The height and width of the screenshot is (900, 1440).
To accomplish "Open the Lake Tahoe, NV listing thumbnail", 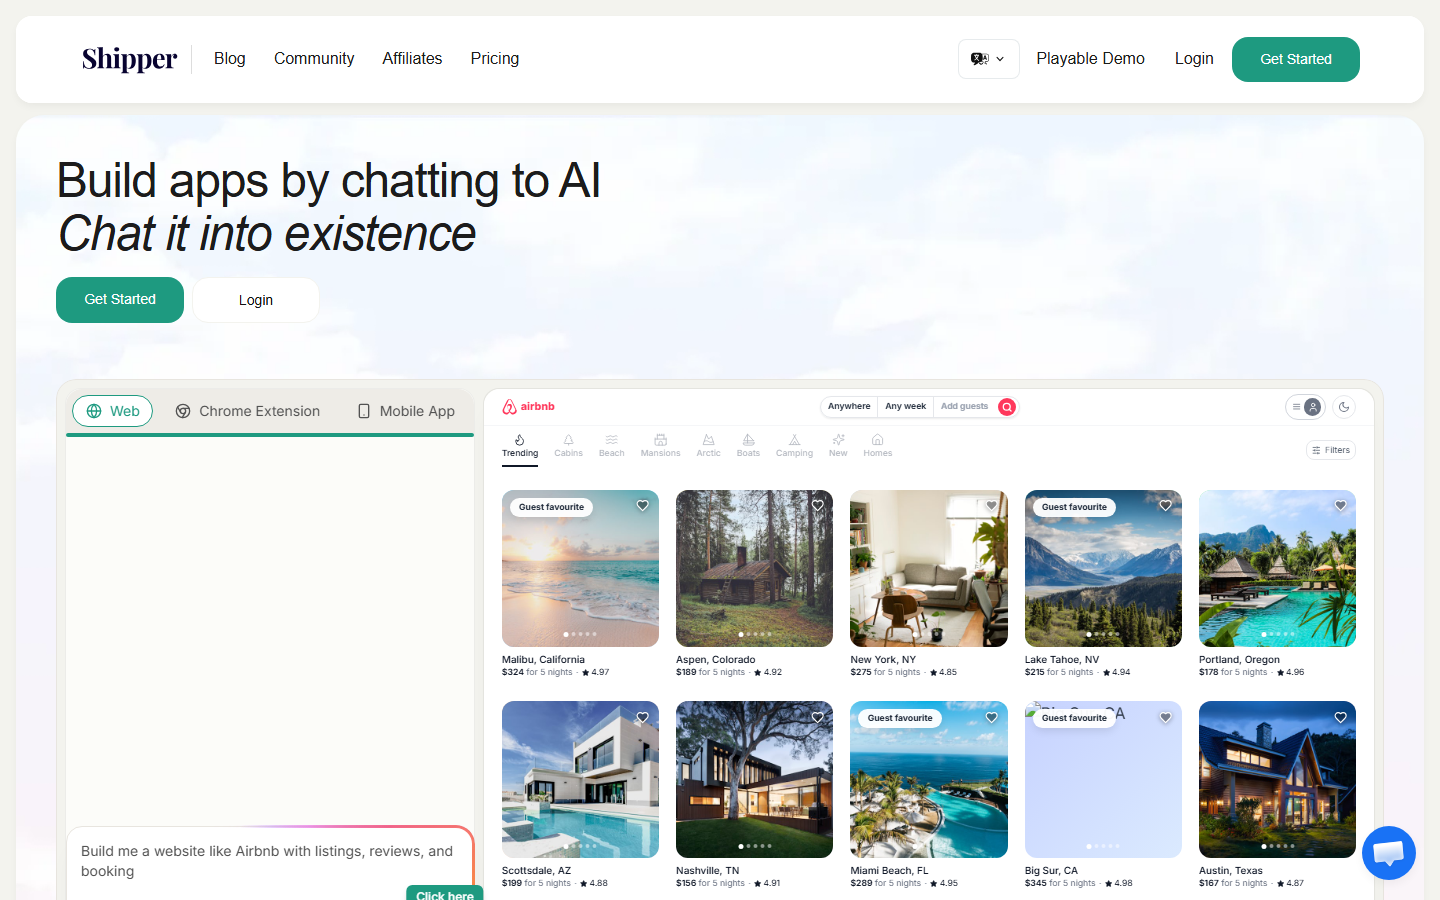I will click(1103, 568).
